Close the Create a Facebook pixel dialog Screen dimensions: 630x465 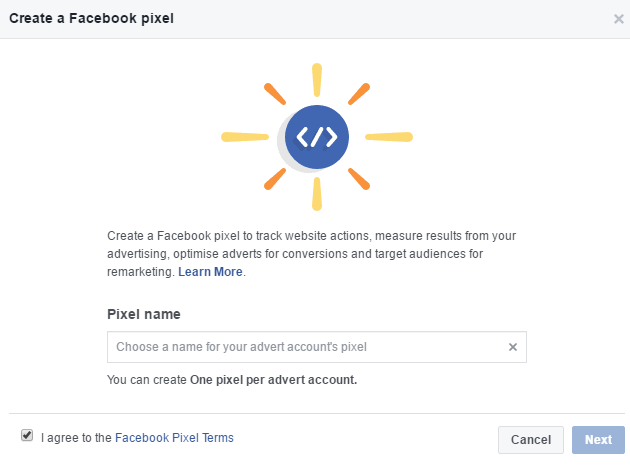point(619,19)
